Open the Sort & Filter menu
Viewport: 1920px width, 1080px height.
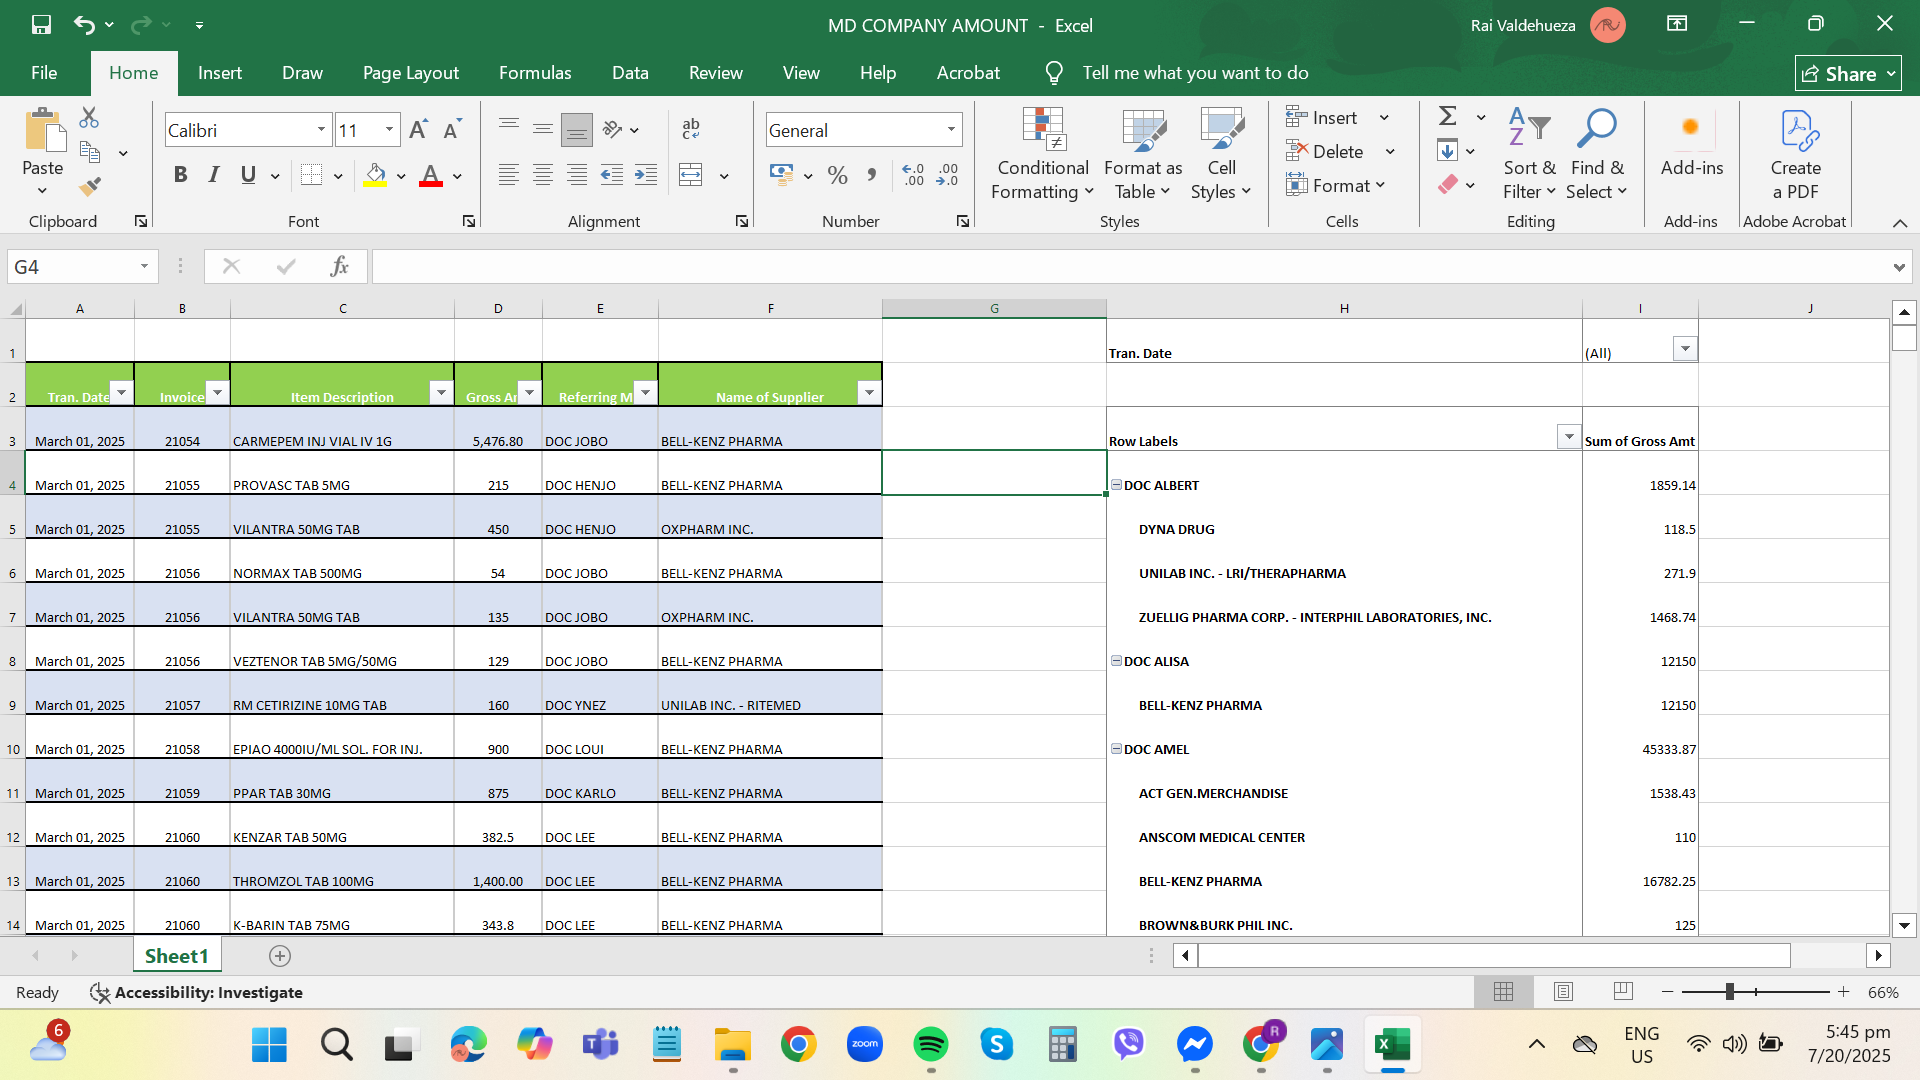(x=1529, y=155)
